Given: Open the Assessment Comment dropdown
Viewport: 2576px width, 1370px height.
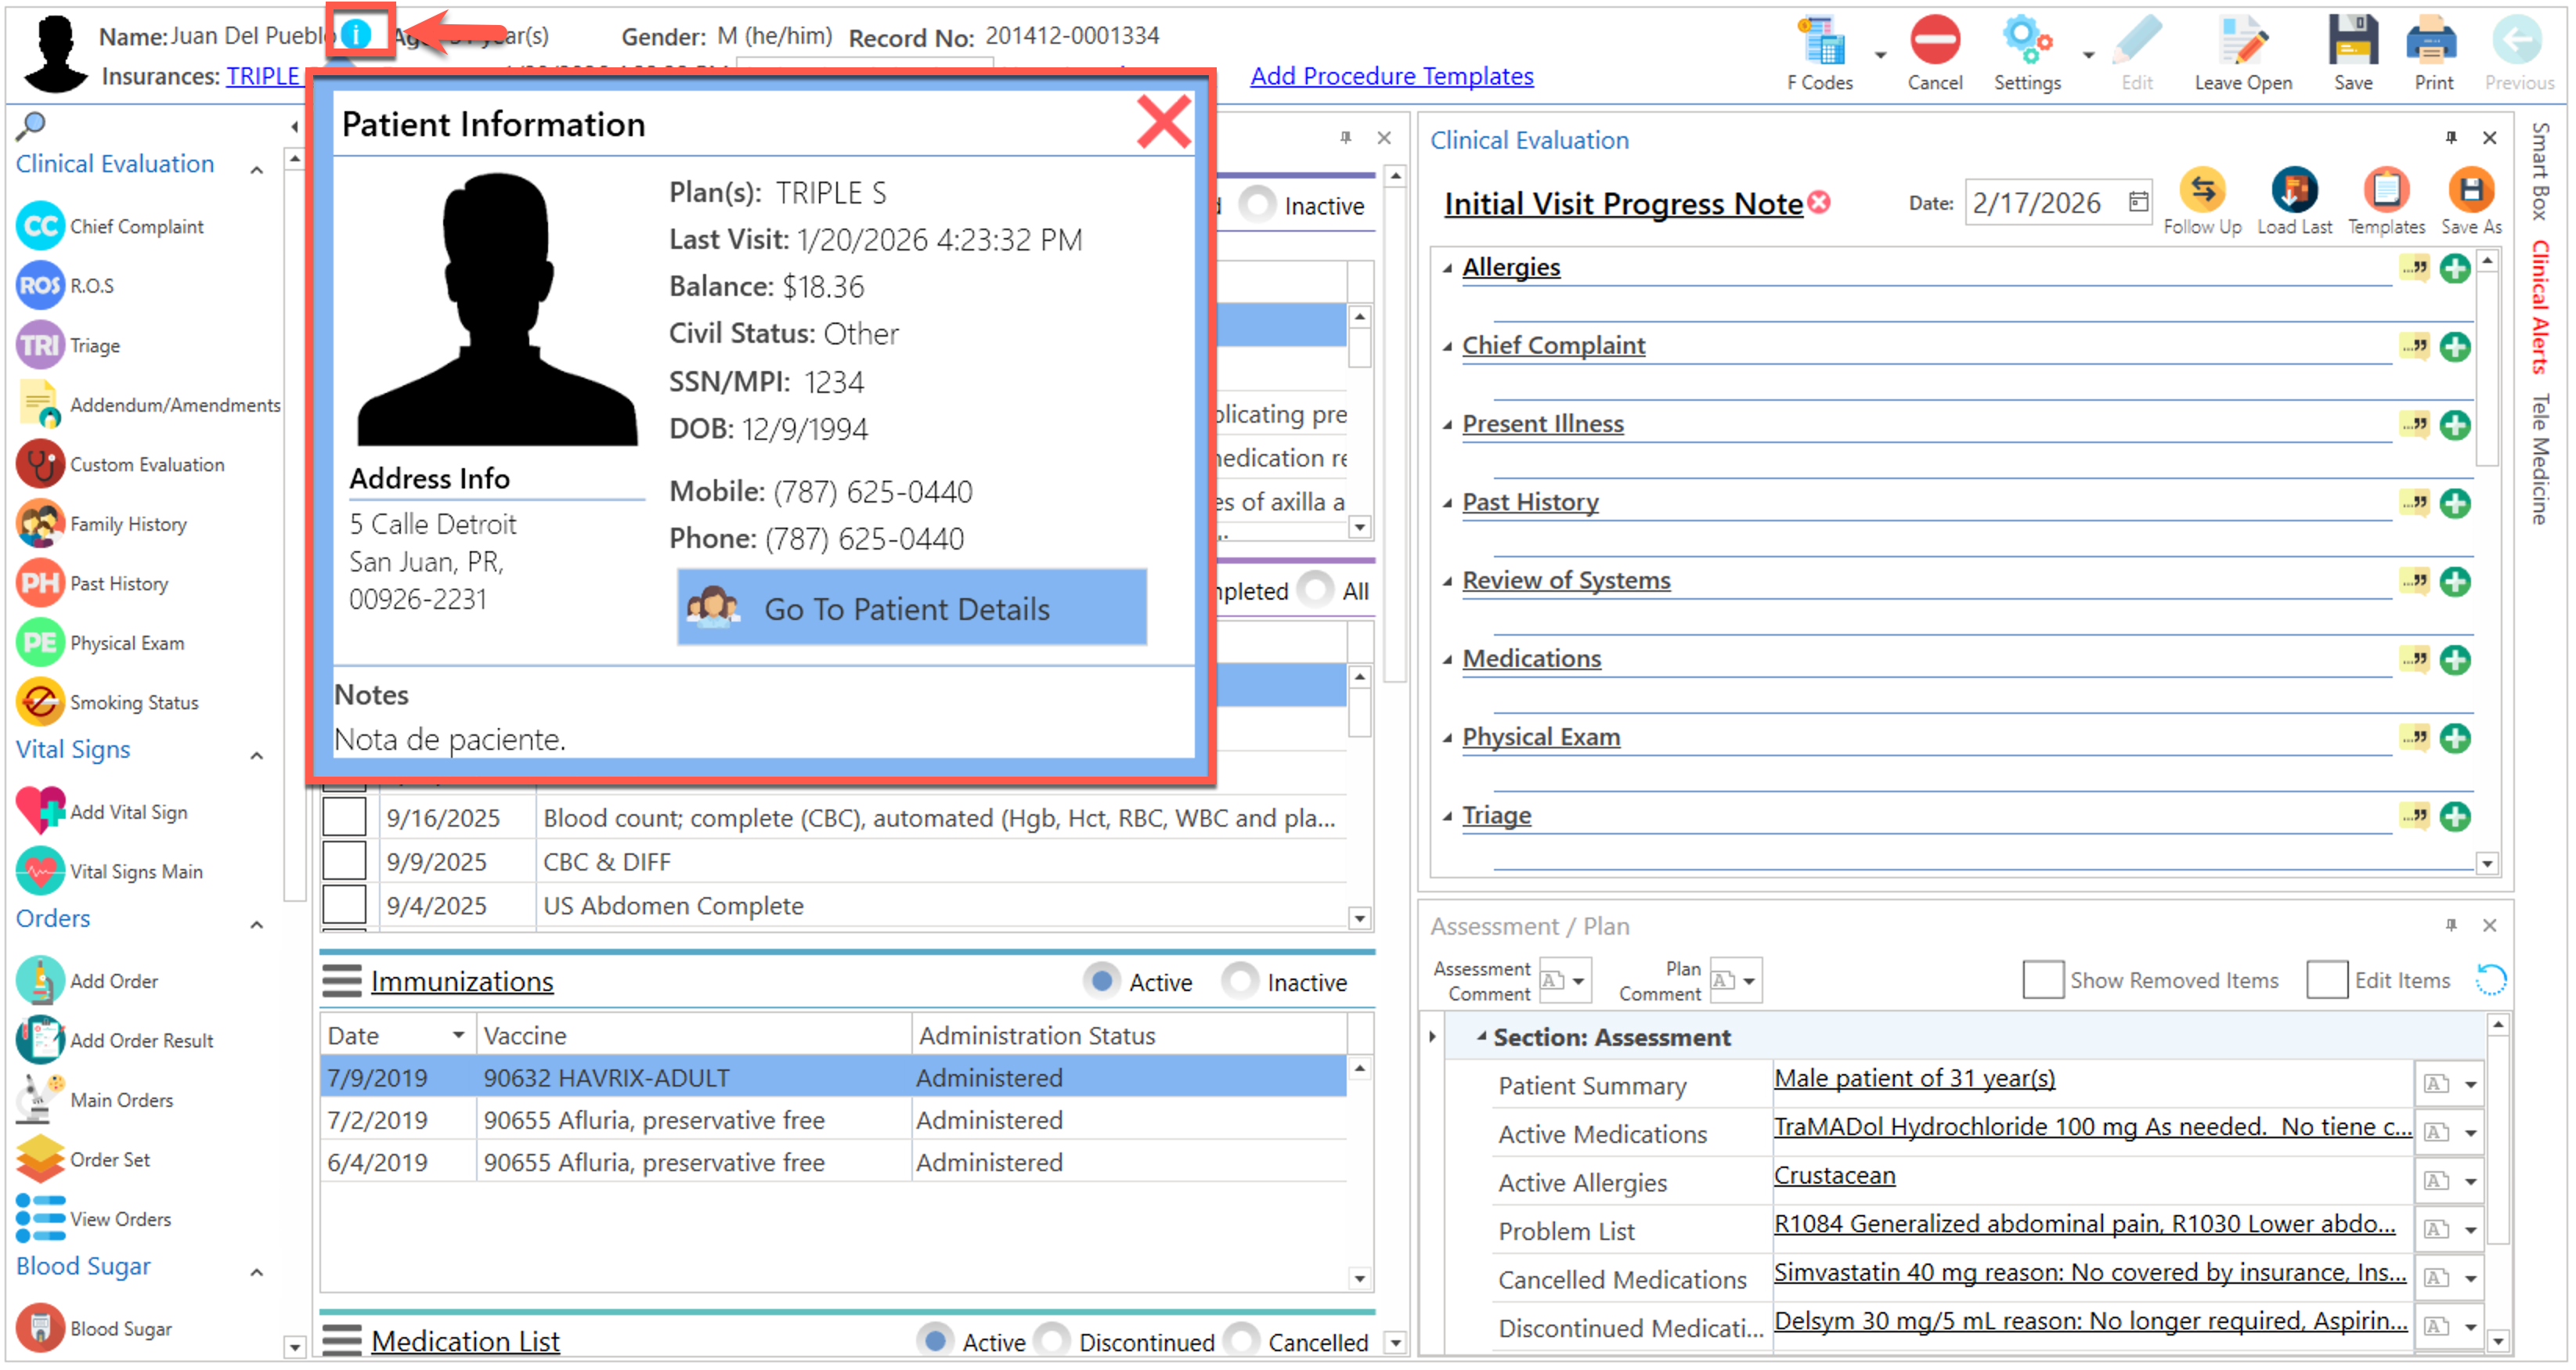Looking at the screenshot, I should [x=1578, y=982].
